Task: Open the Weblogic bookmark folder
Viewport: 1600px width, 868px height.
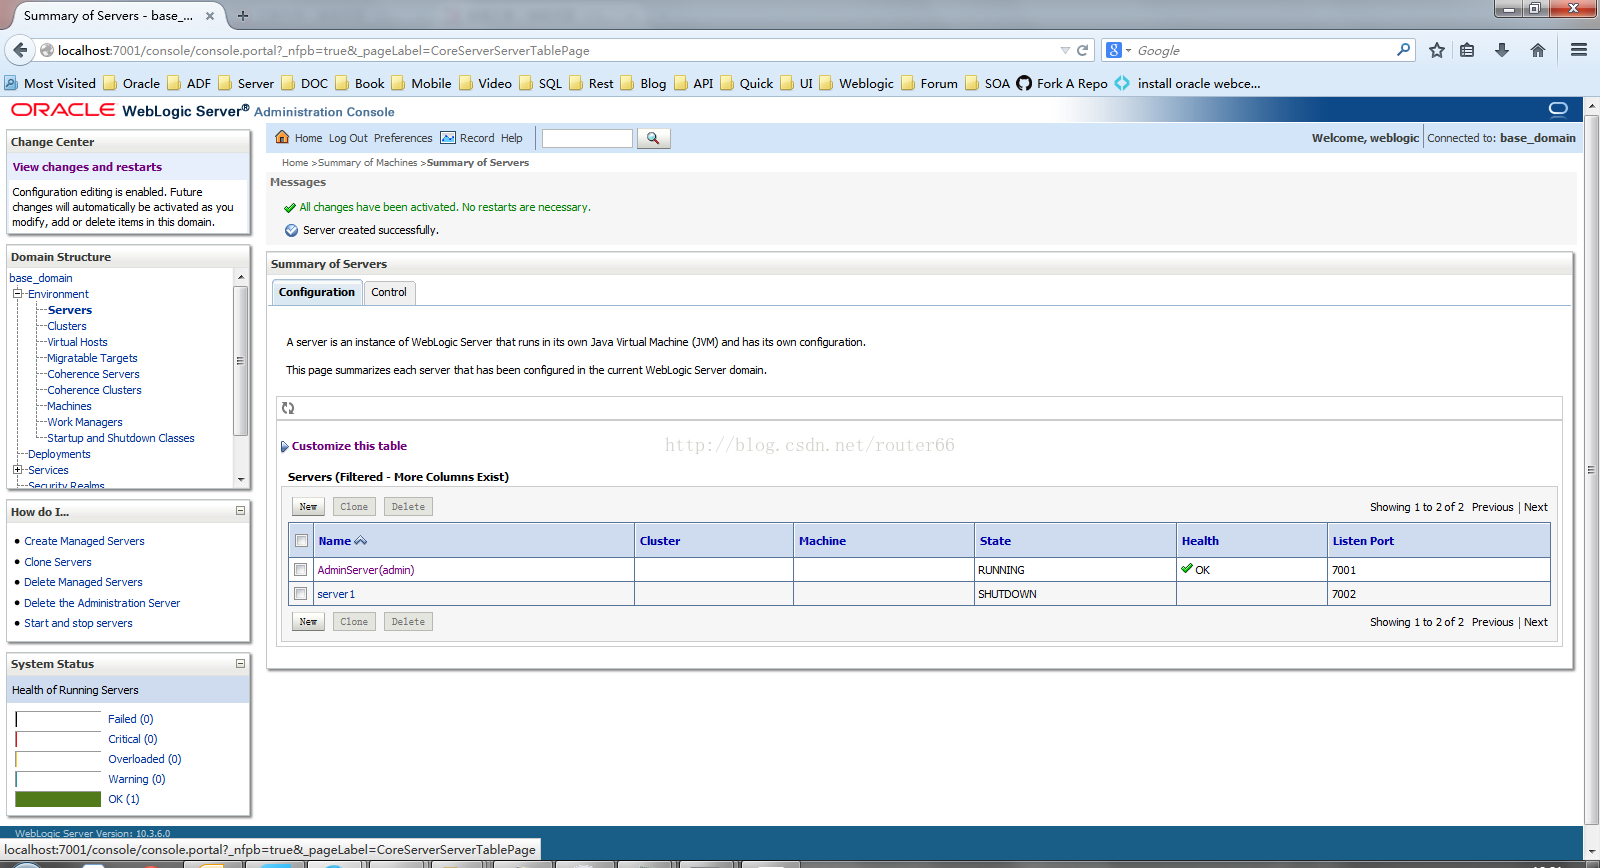Action: pyautogui.click(x=857, y=83)
